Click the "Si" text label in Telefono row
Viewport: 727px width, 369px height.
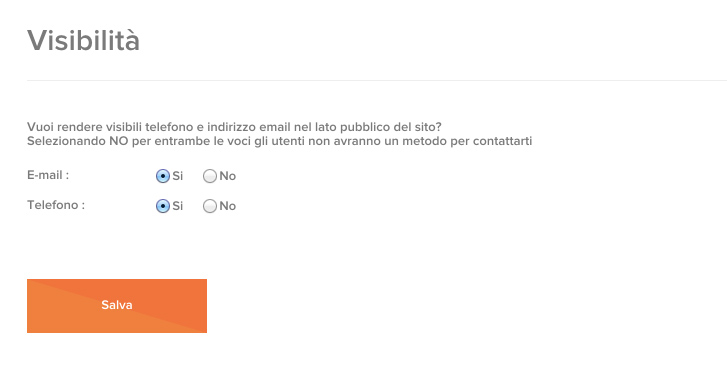pos(178,206)
